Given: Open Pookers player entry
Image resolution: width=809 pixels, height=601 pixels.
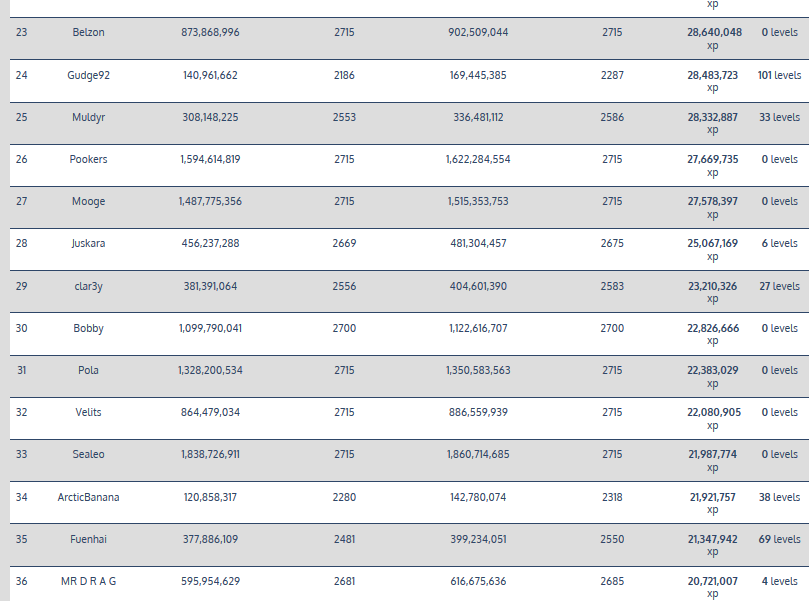Looking at the screenshot, I should coord(88,159).
